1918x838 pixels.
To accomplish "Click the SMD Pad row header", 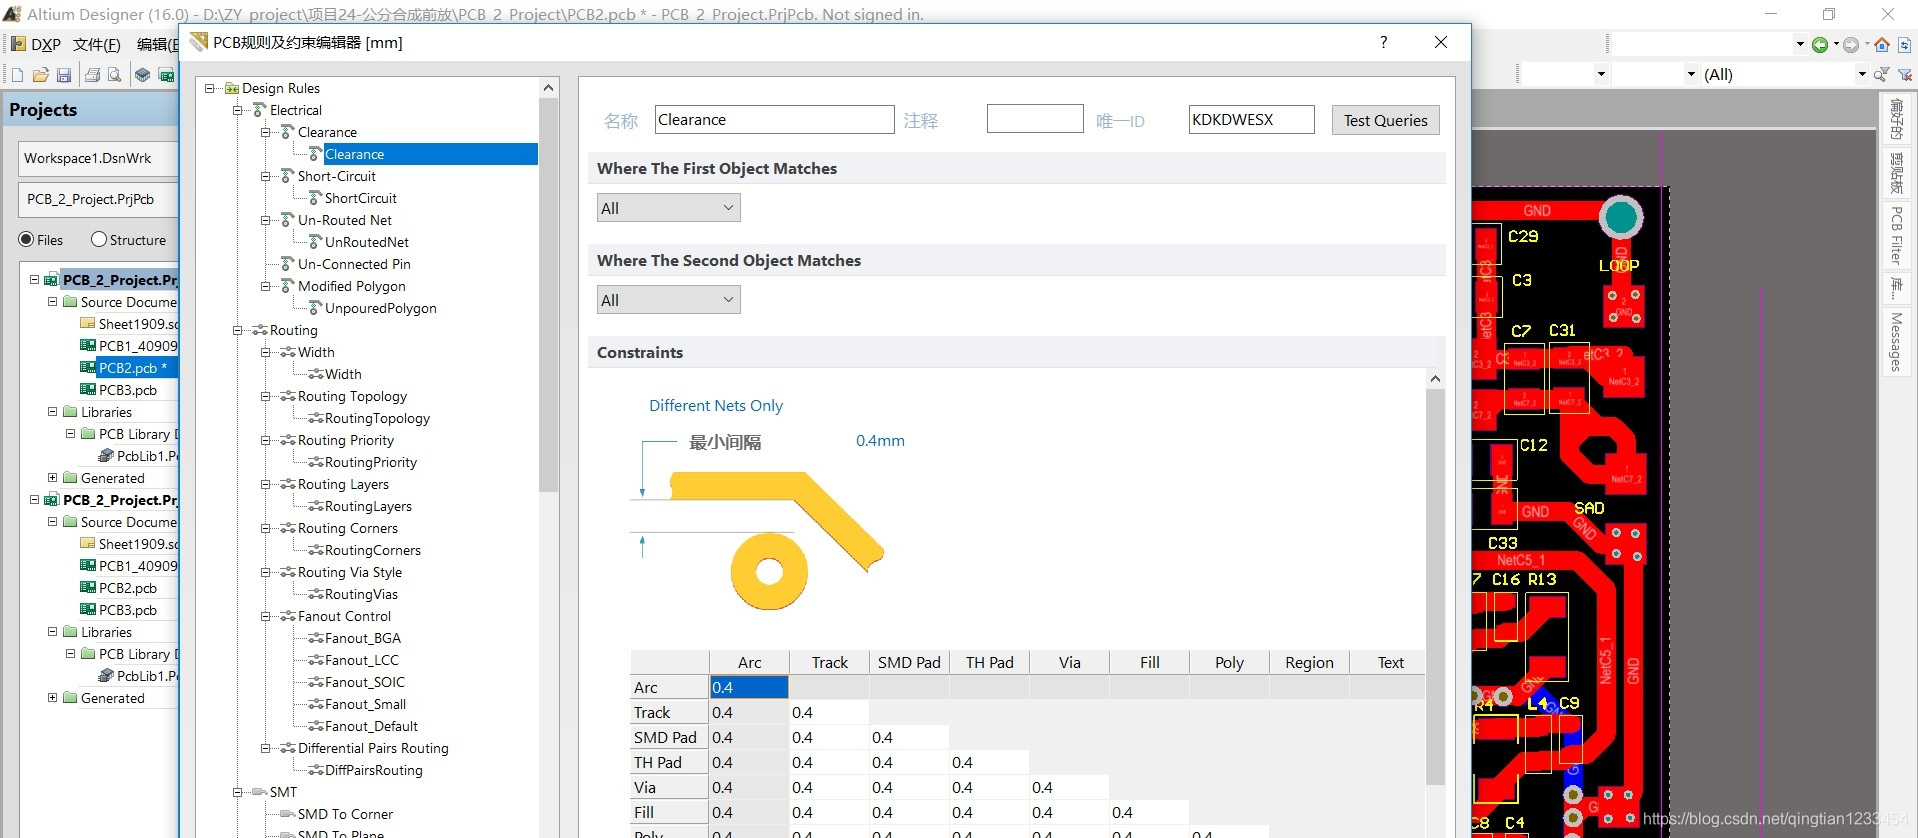I will [669, 737].
